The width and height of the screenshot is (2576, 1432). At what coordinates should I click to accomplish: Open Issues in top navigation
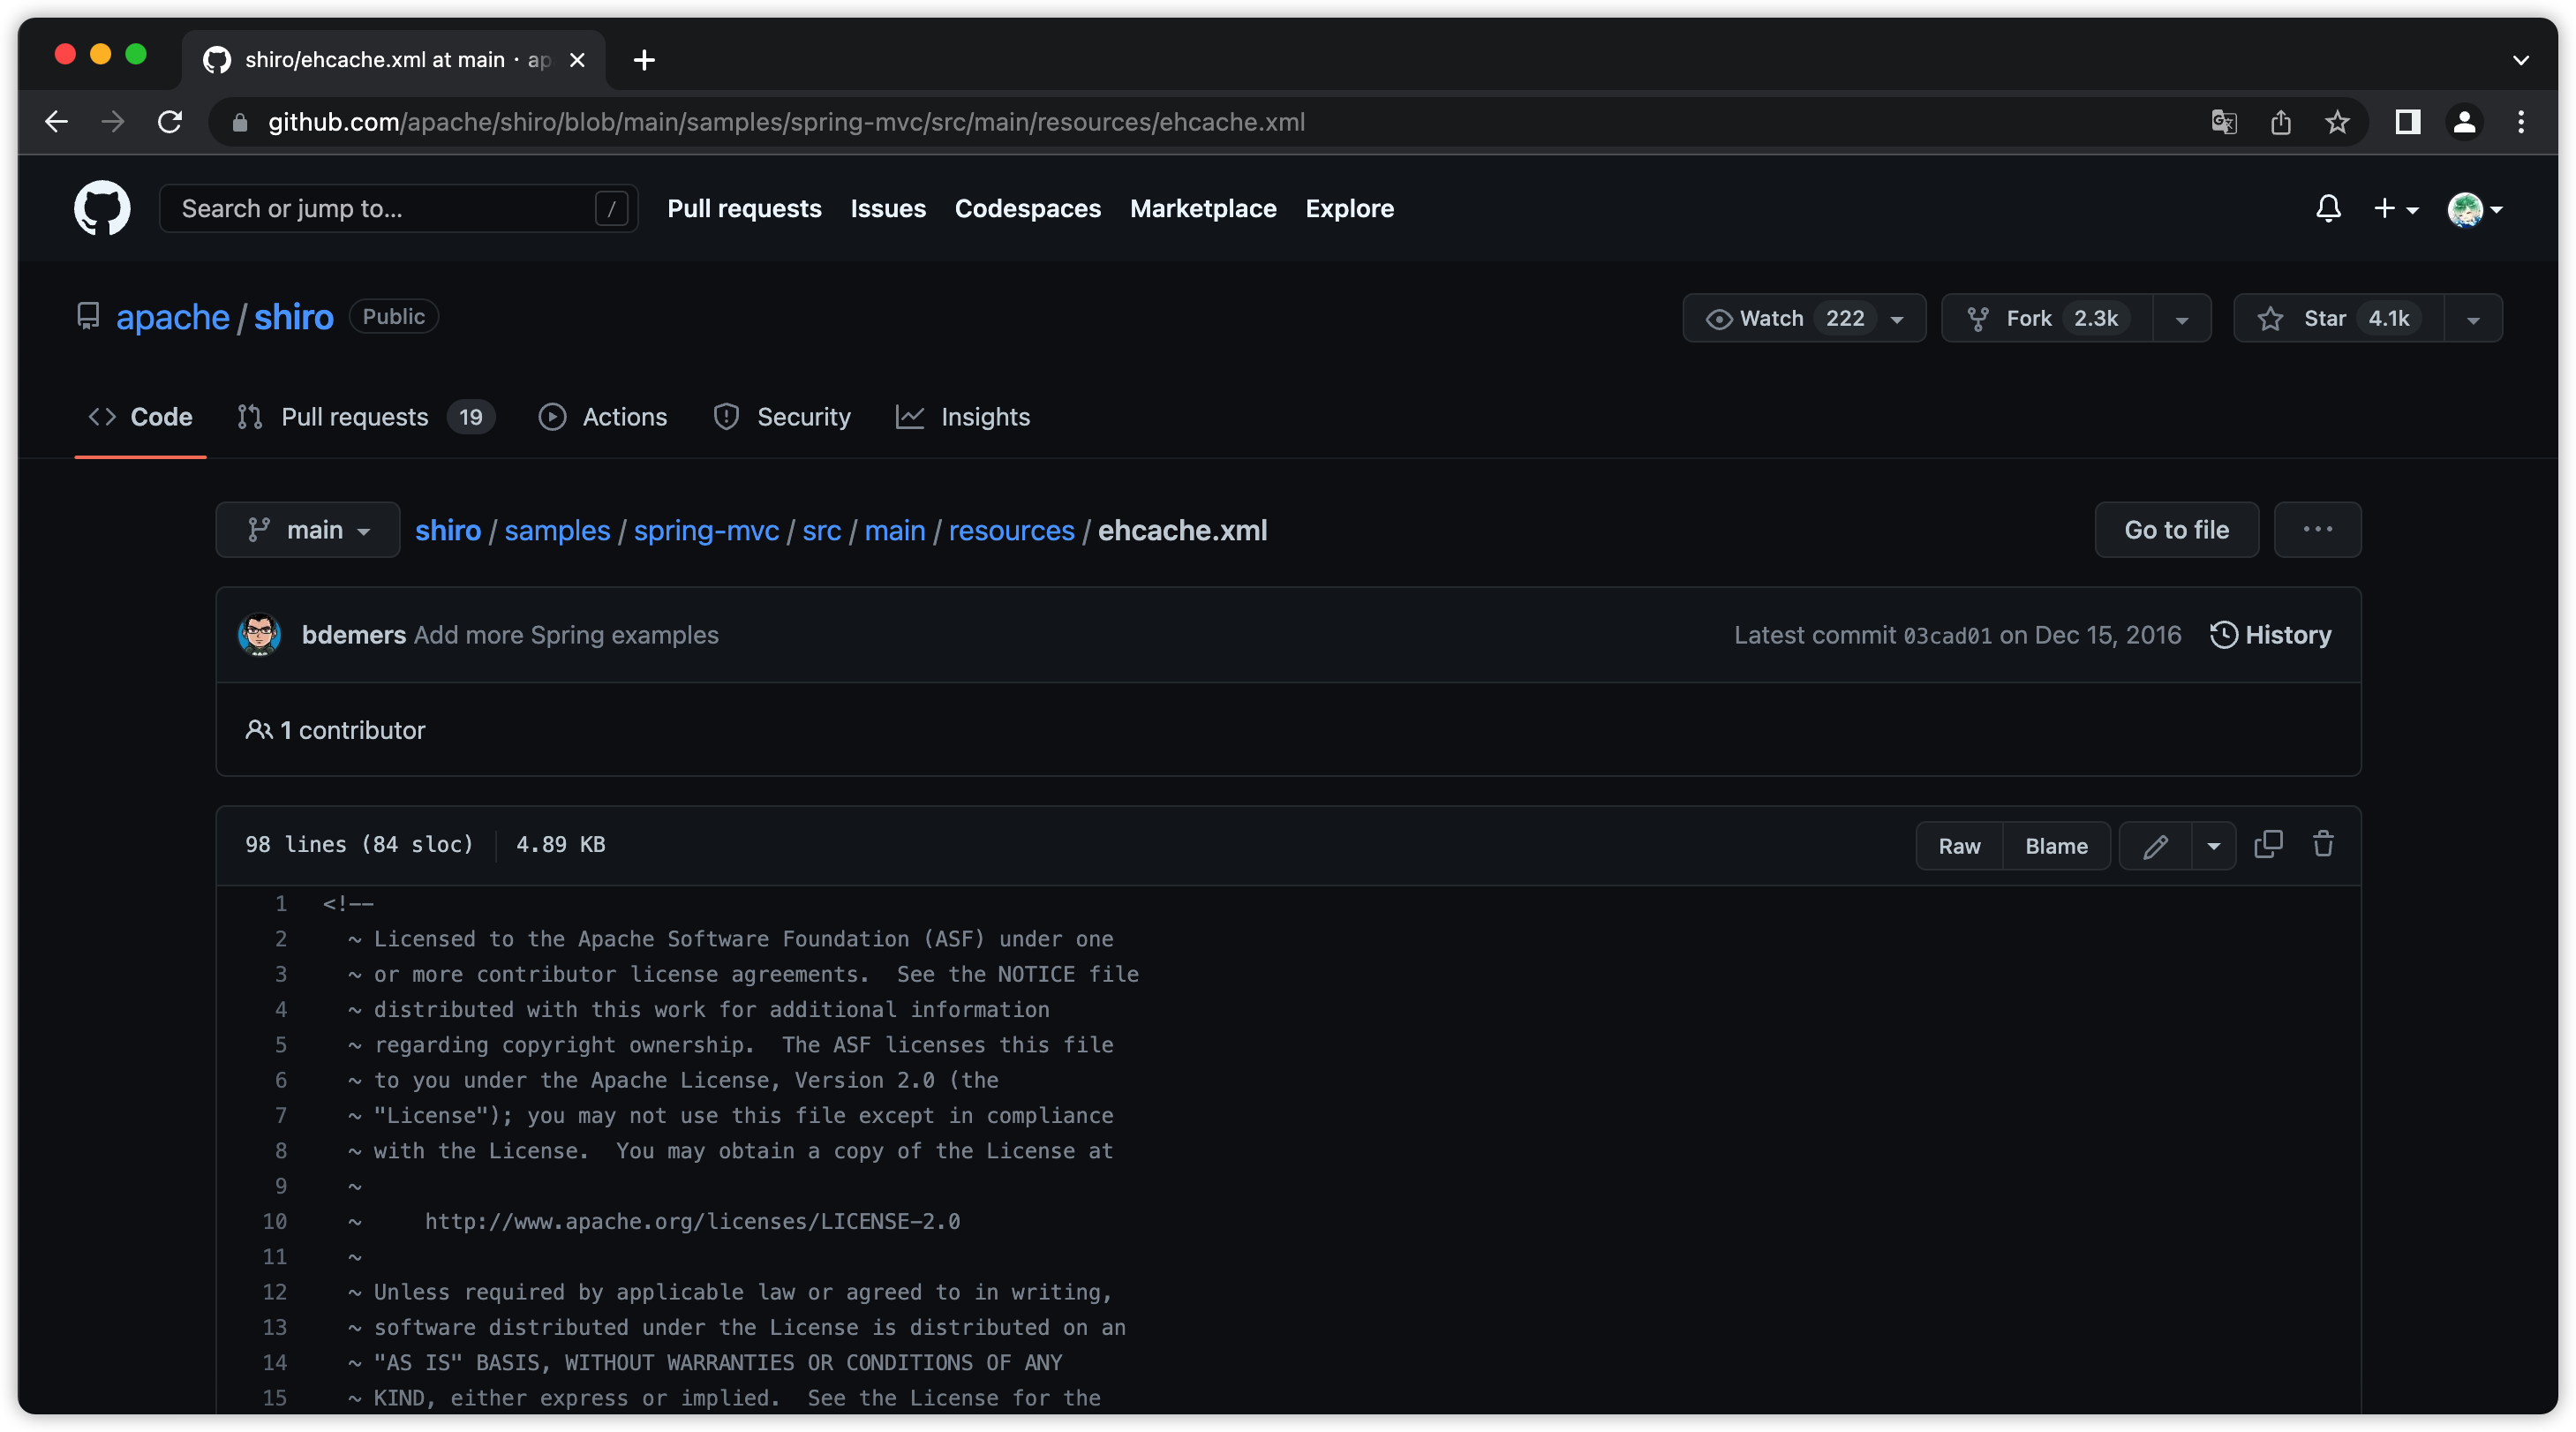888,208
